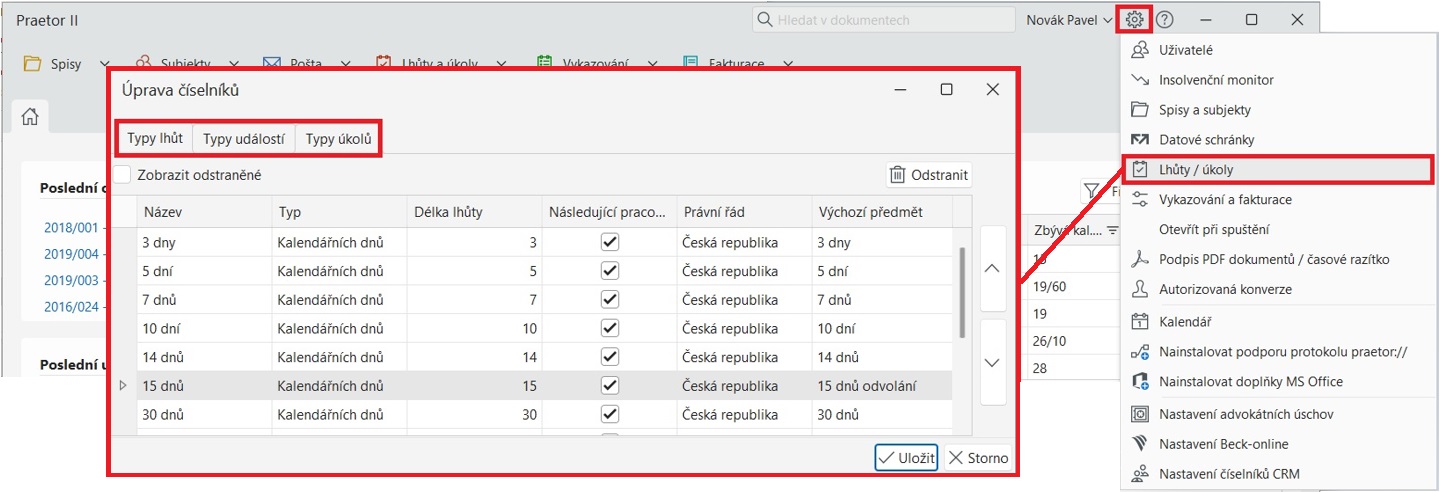This screenshot has width=1440, height=492.
Task: Open the settings gear menu
Action: click(x=1134, y=20)
